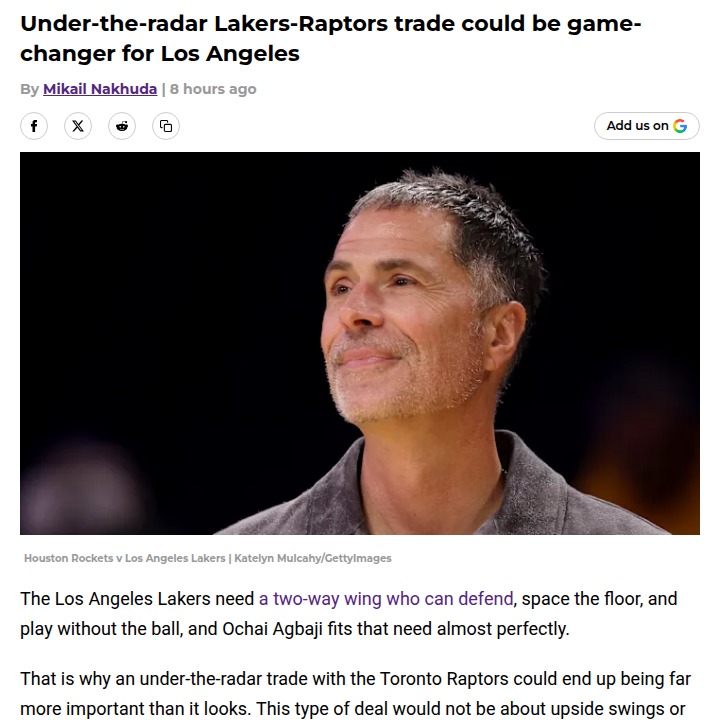
Task: Click the Katelyn Mulcahy/GettyImages photo credit
Action: [x=313, y=558]
